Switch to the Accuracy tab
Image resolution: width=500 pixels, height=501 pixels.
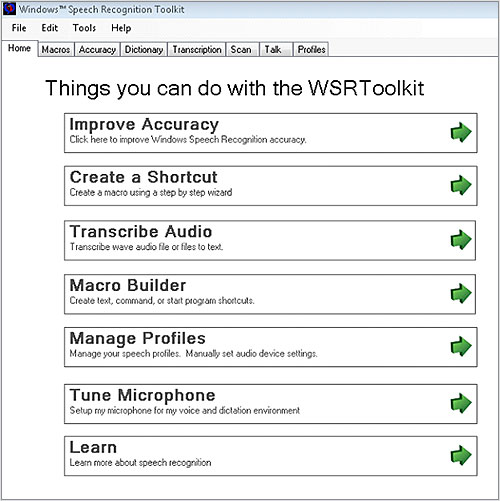pos(97,50)
